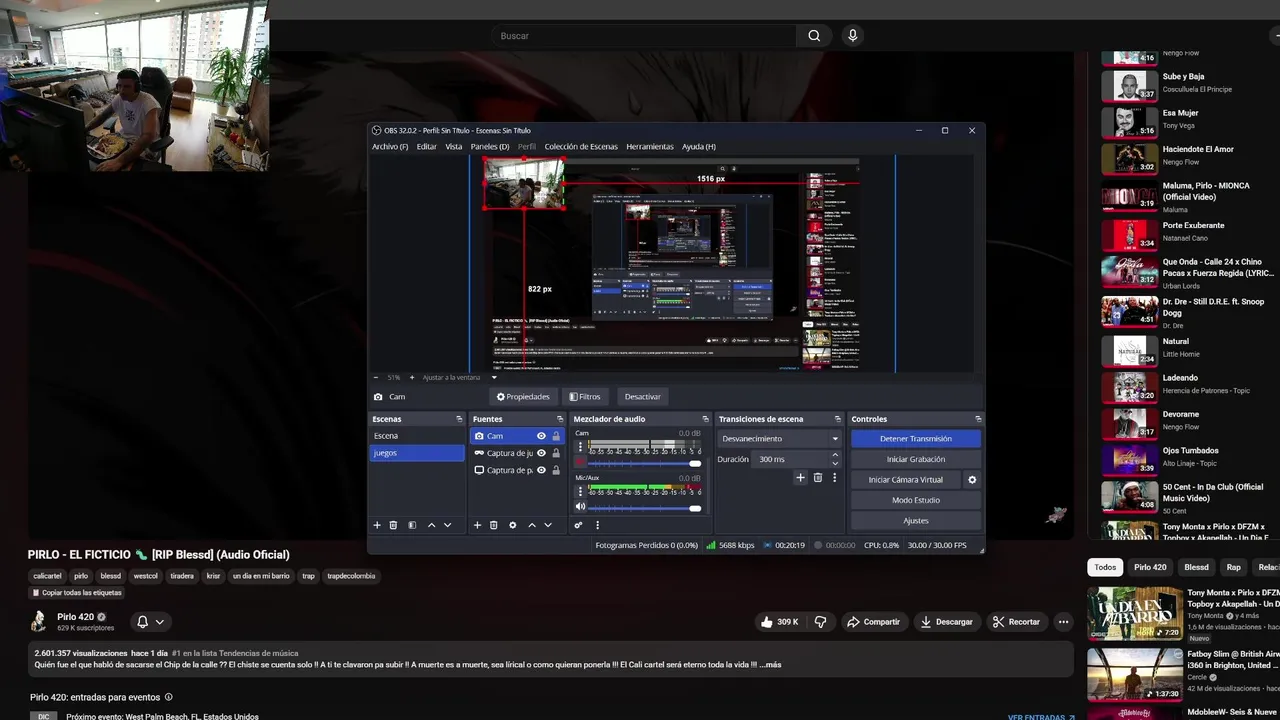Delete selected source in Fuentes toolbar
This screenshot has height=720, width=1280.
pyautogui.click(x=494, y=525)
